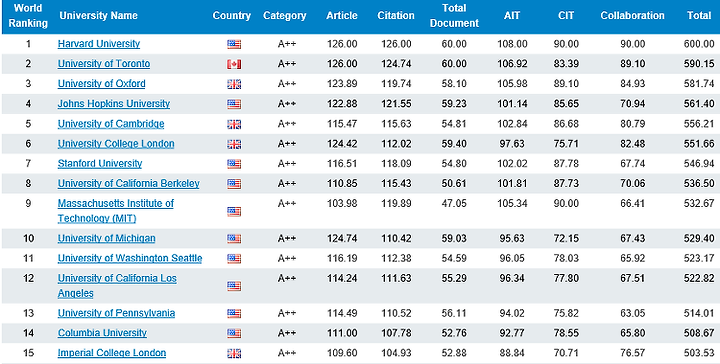
Task: Click the Collaboration column header
Action: pyautogui.click(x=632, y=16)
